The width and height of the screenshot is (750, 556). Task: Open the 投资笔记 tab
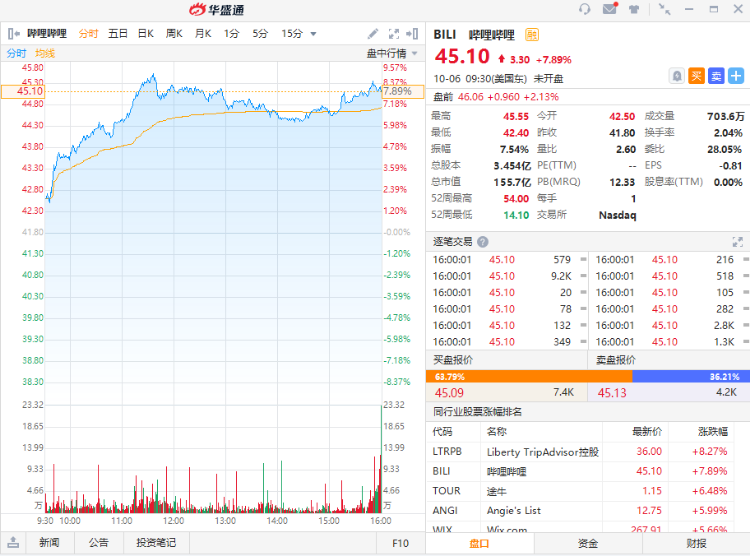click(x=156, y=543)
